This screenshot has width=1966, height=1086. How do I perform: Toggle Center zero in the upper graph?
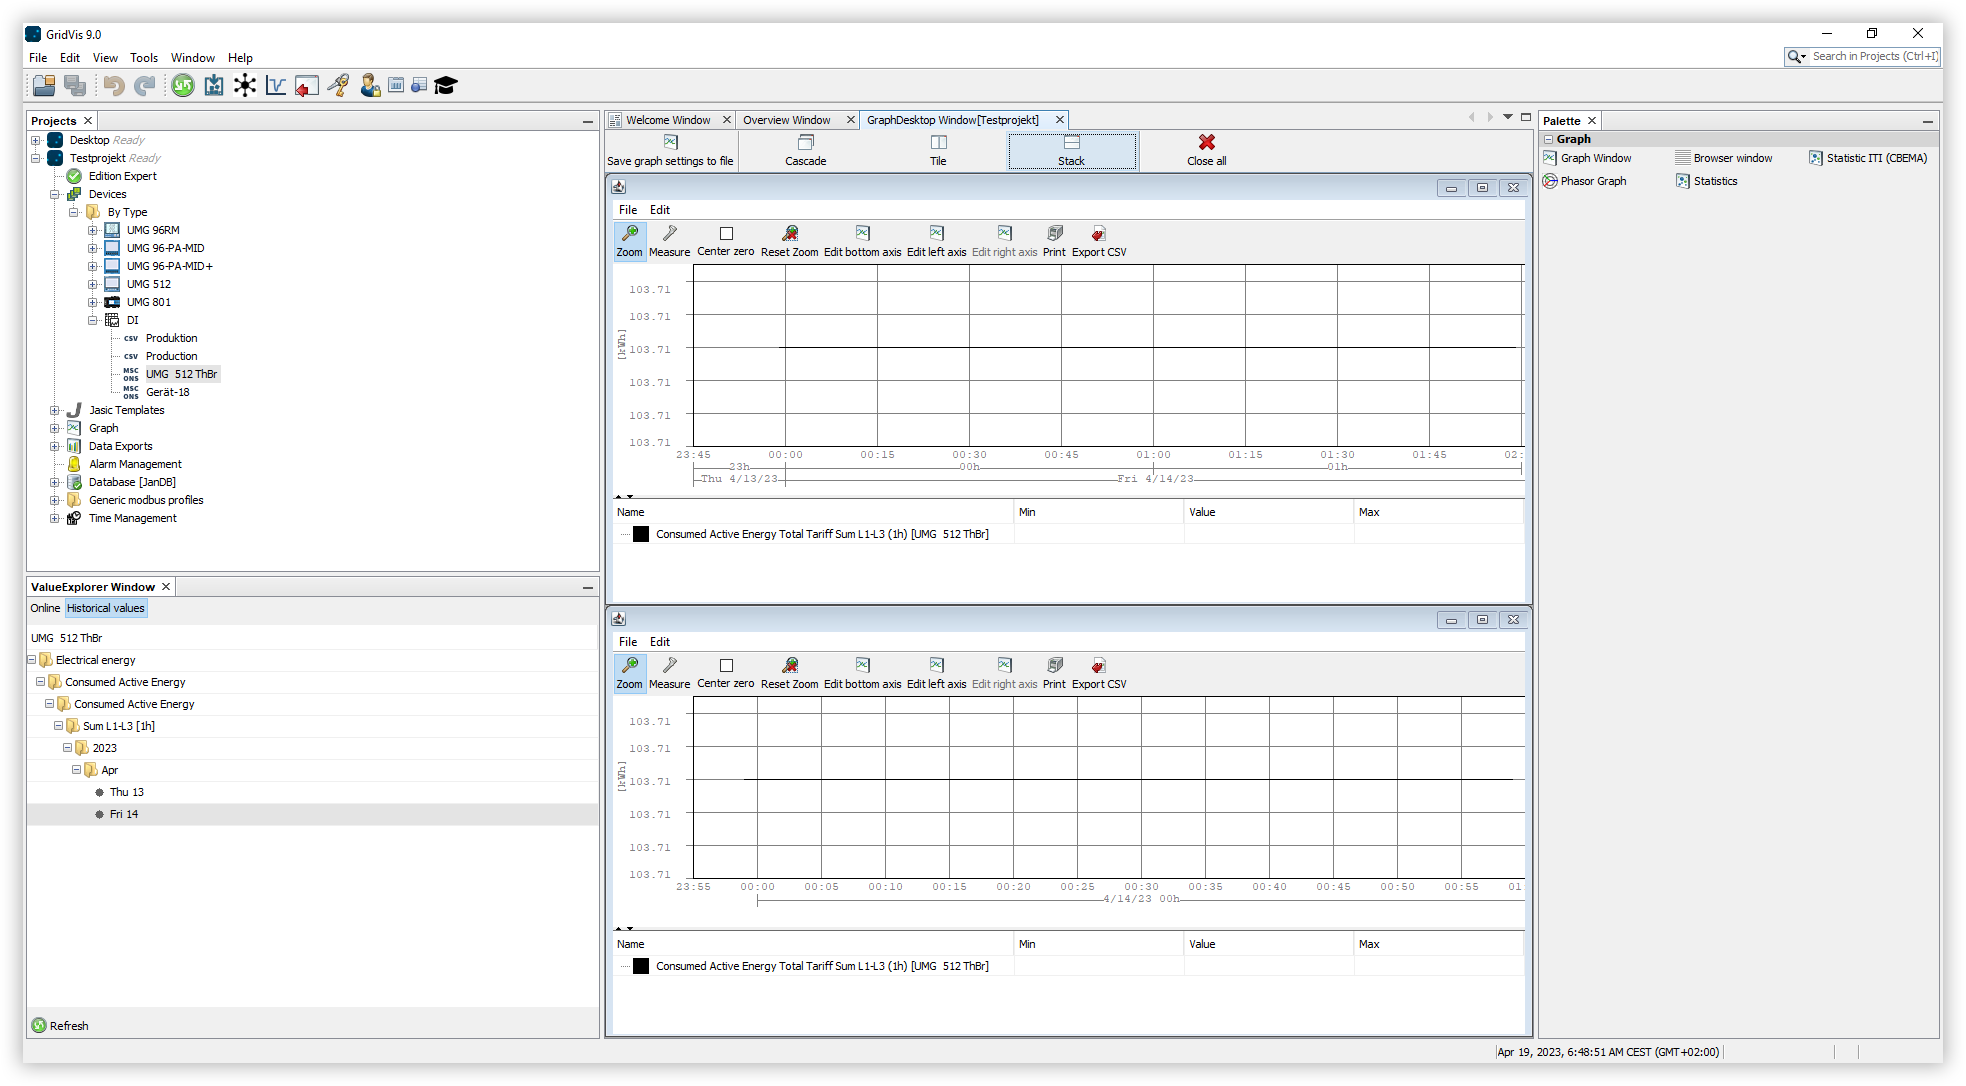[x=726, y=240]
